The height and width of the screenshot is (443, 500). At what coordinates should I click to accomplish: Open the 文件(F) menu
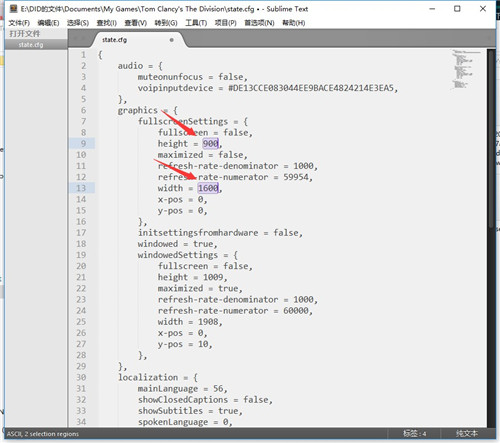pos(19,23)
